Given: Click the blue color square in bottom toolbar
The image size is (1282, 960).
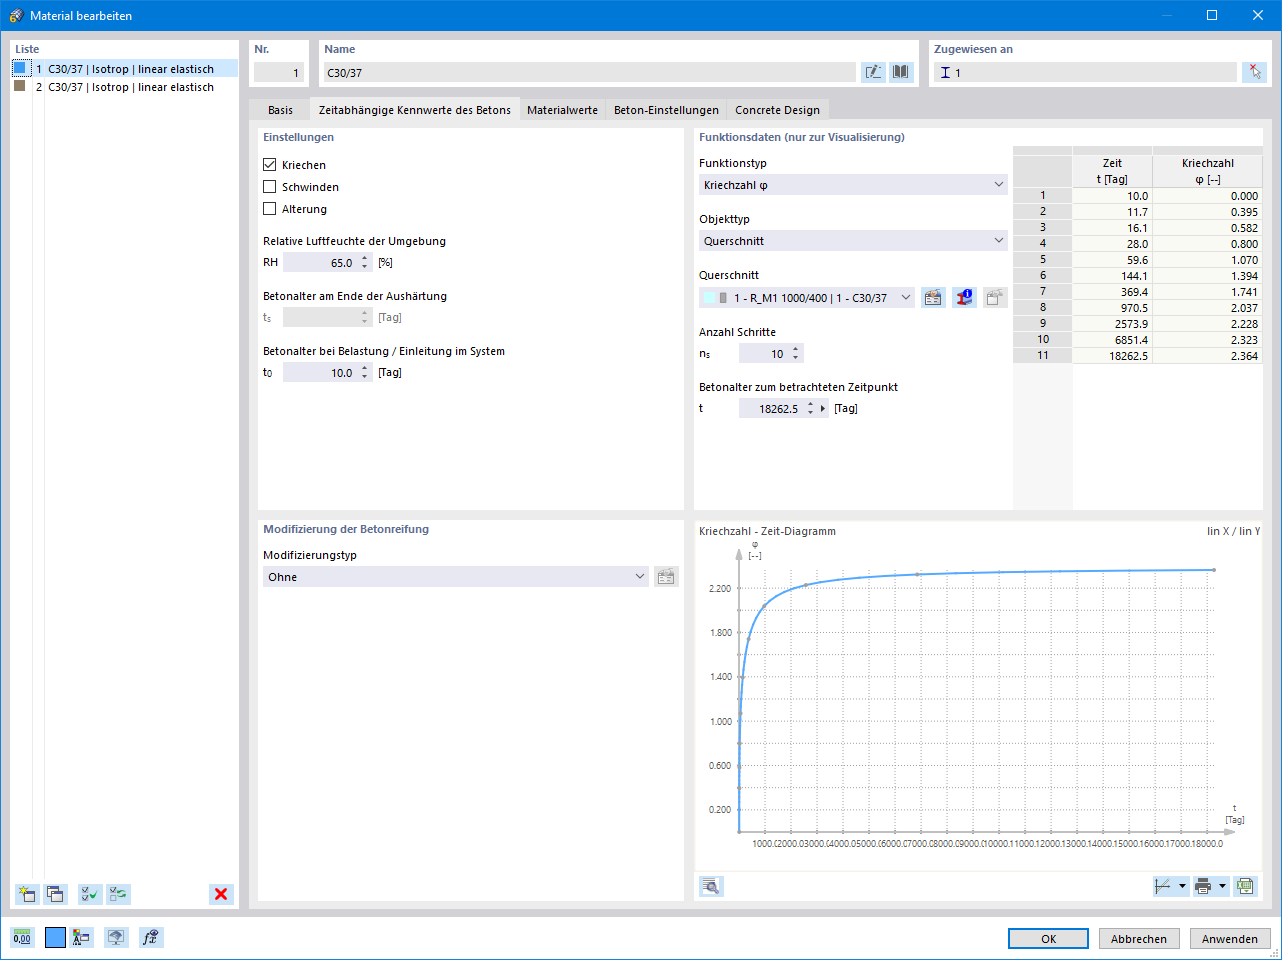Looking at the screenshot, I should (x=55, y=937).
